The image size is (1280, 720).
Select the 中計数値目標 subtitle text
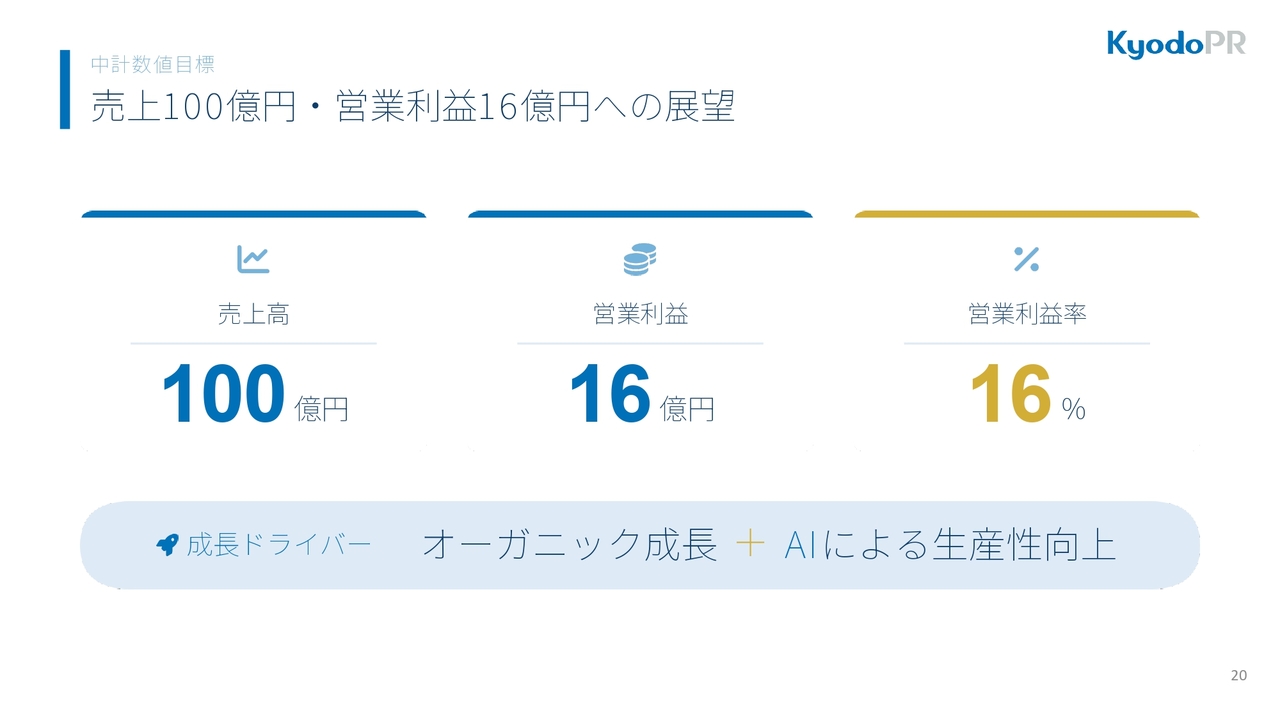click(x=152, y=64)
